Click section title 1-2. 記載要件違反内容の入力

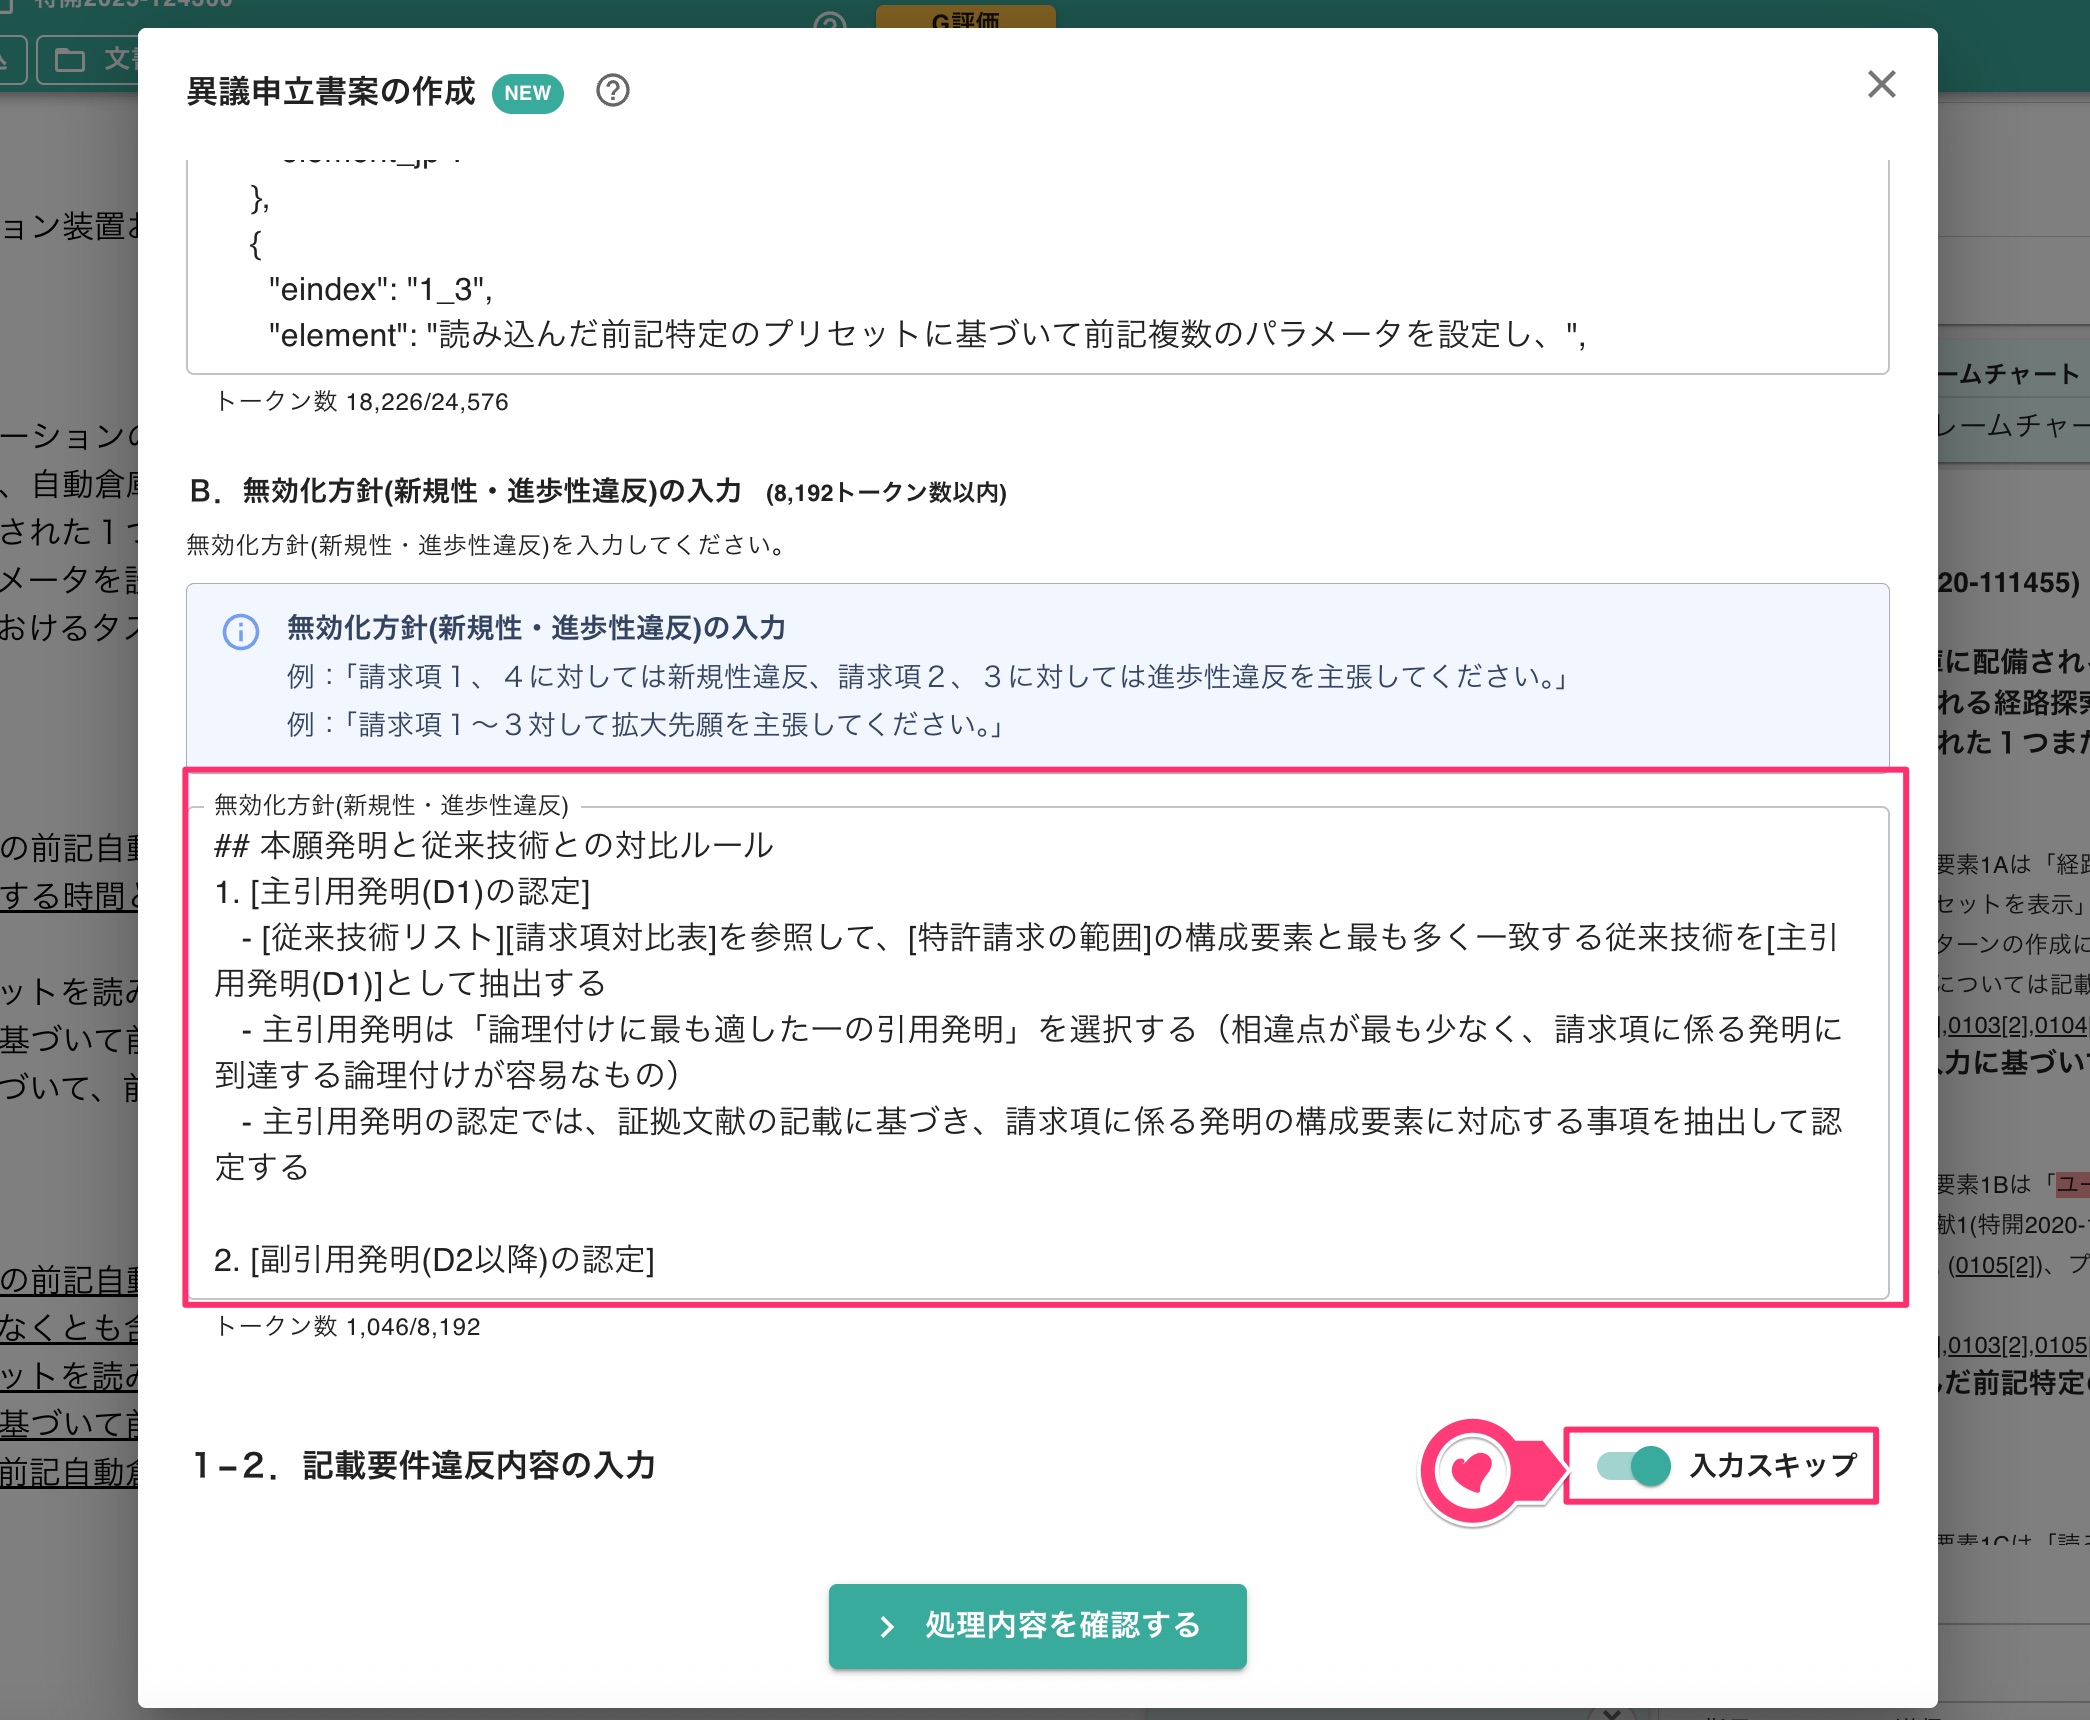[x=424, y=1466]
